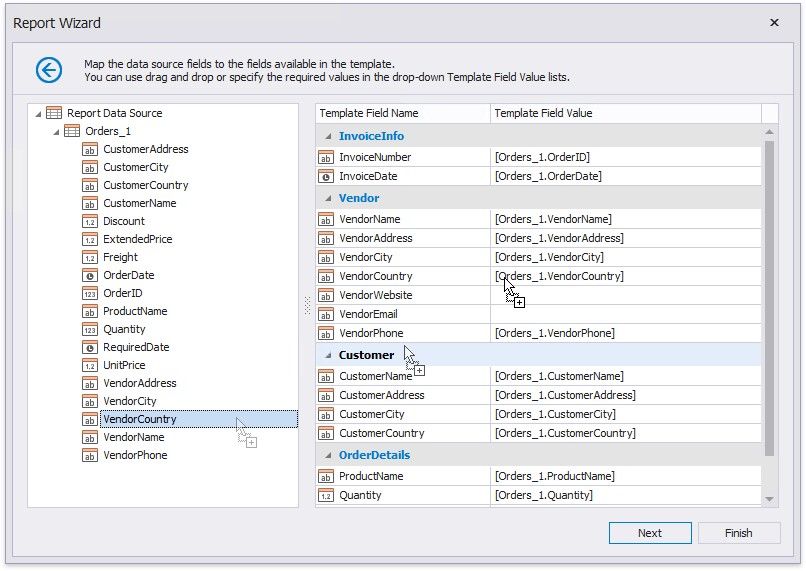Click the InvoiceDate clock icon in template list
The width and height of the screenshot is (806, 571).
coord(326,176)
